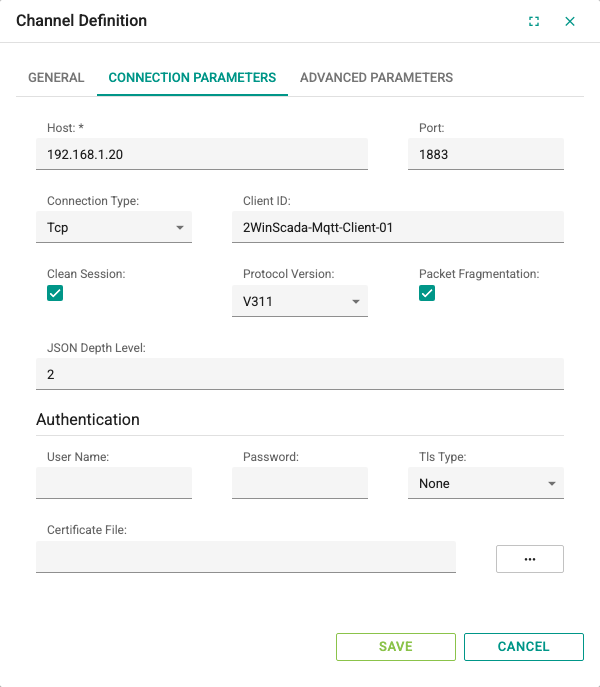Switch to the General tab
Image resolution: width=600 pixels, height=687 pixels.
pos(56,78)
